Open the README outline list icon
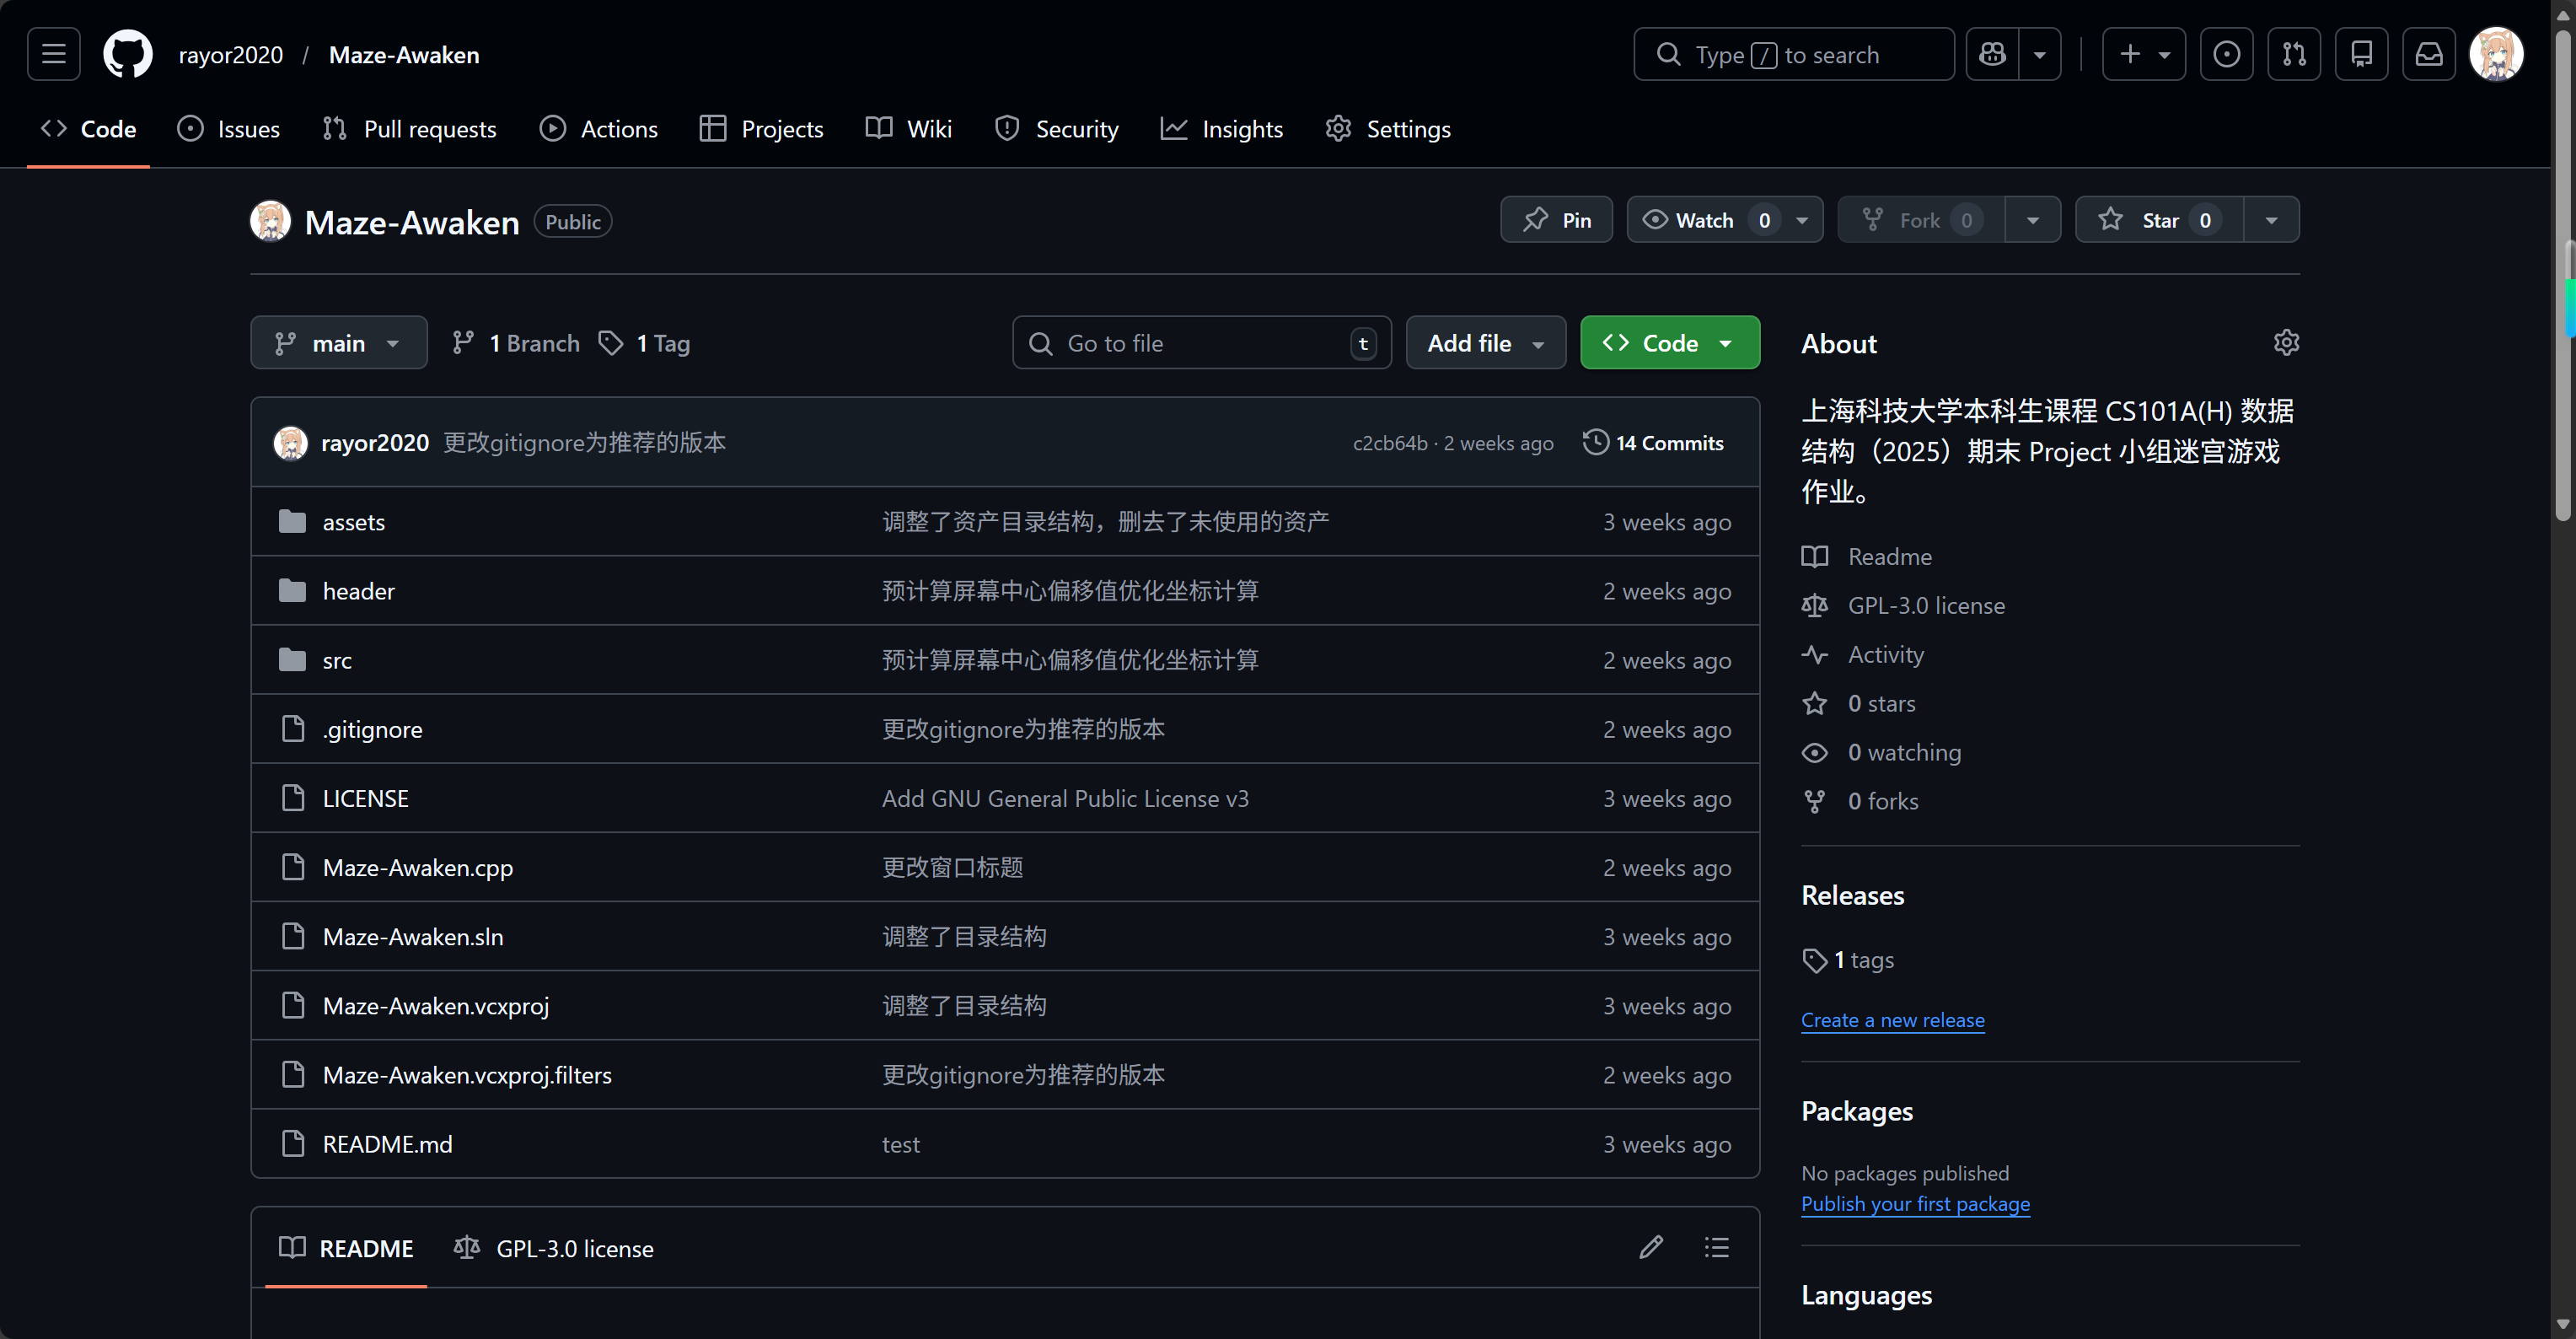 [1715, 1247]
